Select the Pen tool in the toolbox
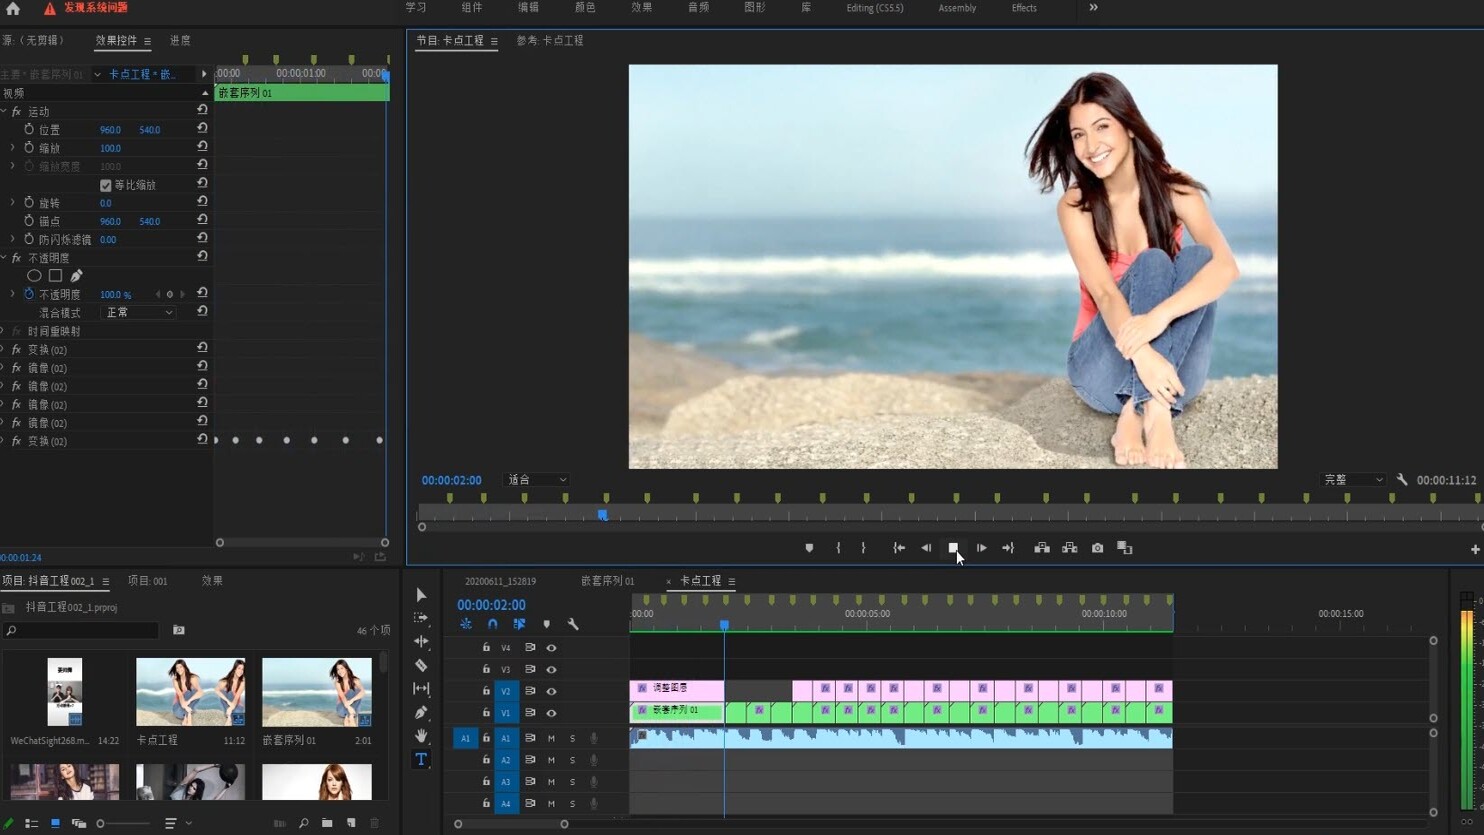This screenshot has width=1484, height=835. pyautogui.click(x=421, y=712)
